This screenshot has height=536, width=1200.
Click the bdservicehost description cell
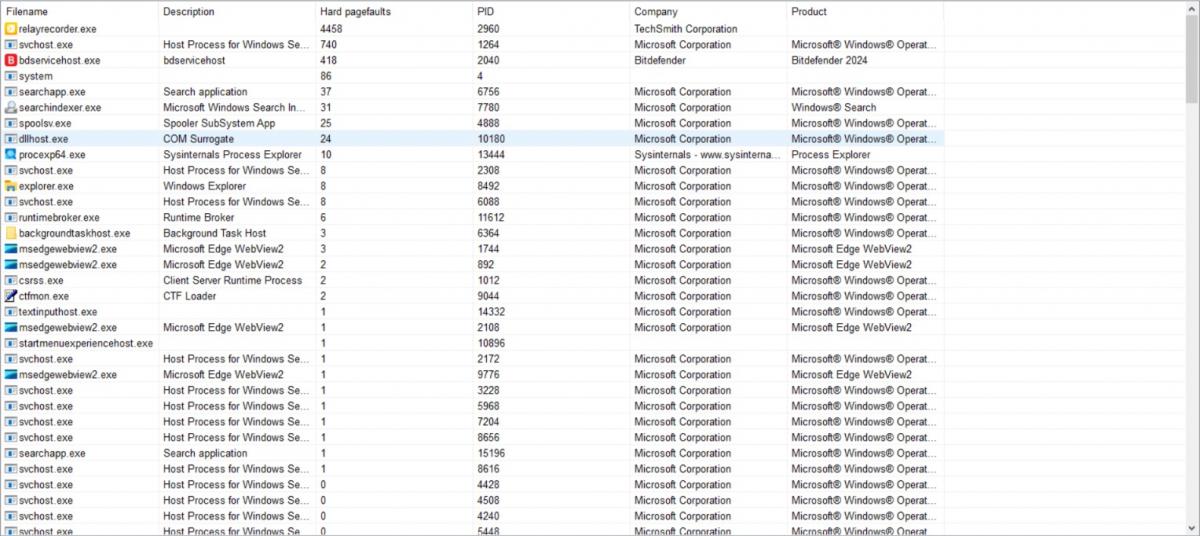195,61
